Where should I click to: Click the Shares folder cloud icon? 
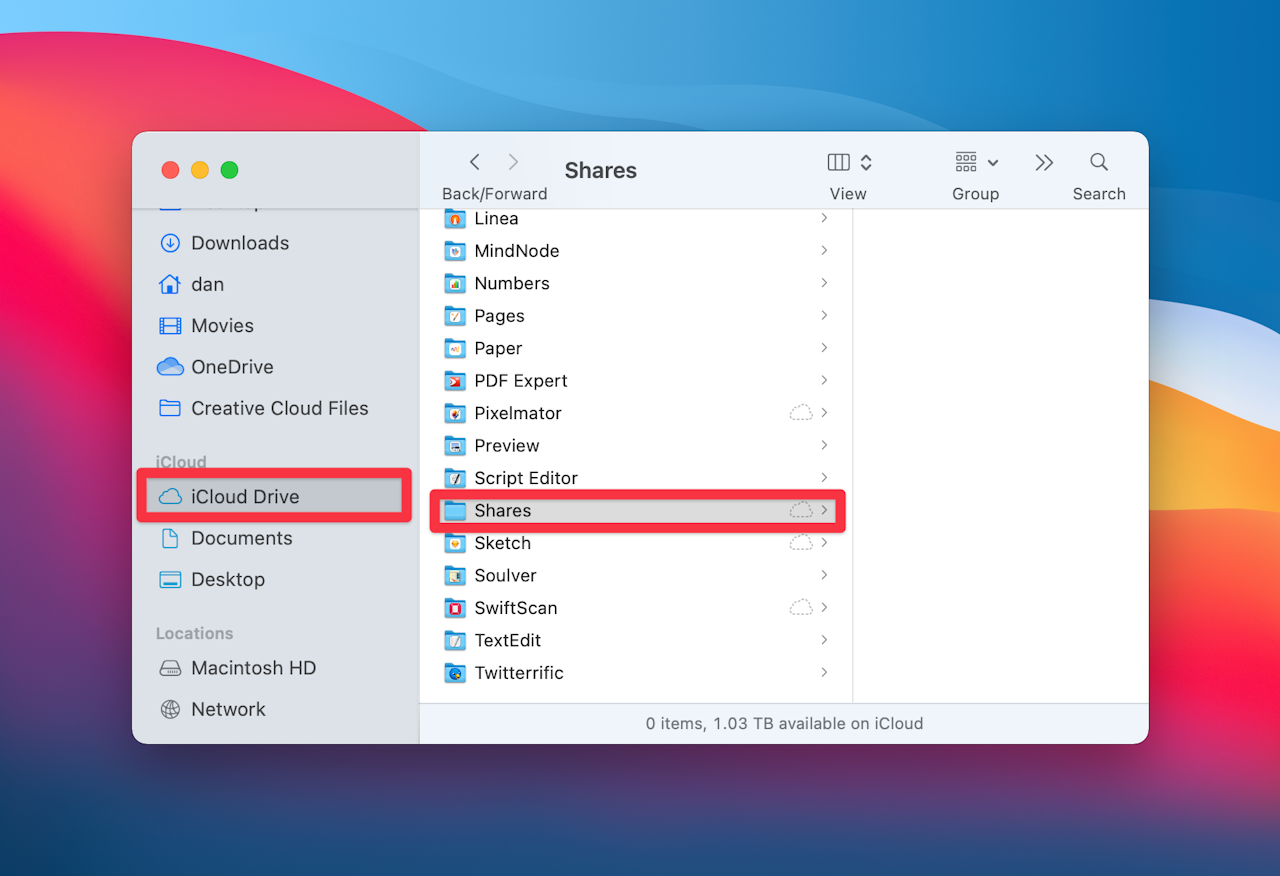[801, 510]
